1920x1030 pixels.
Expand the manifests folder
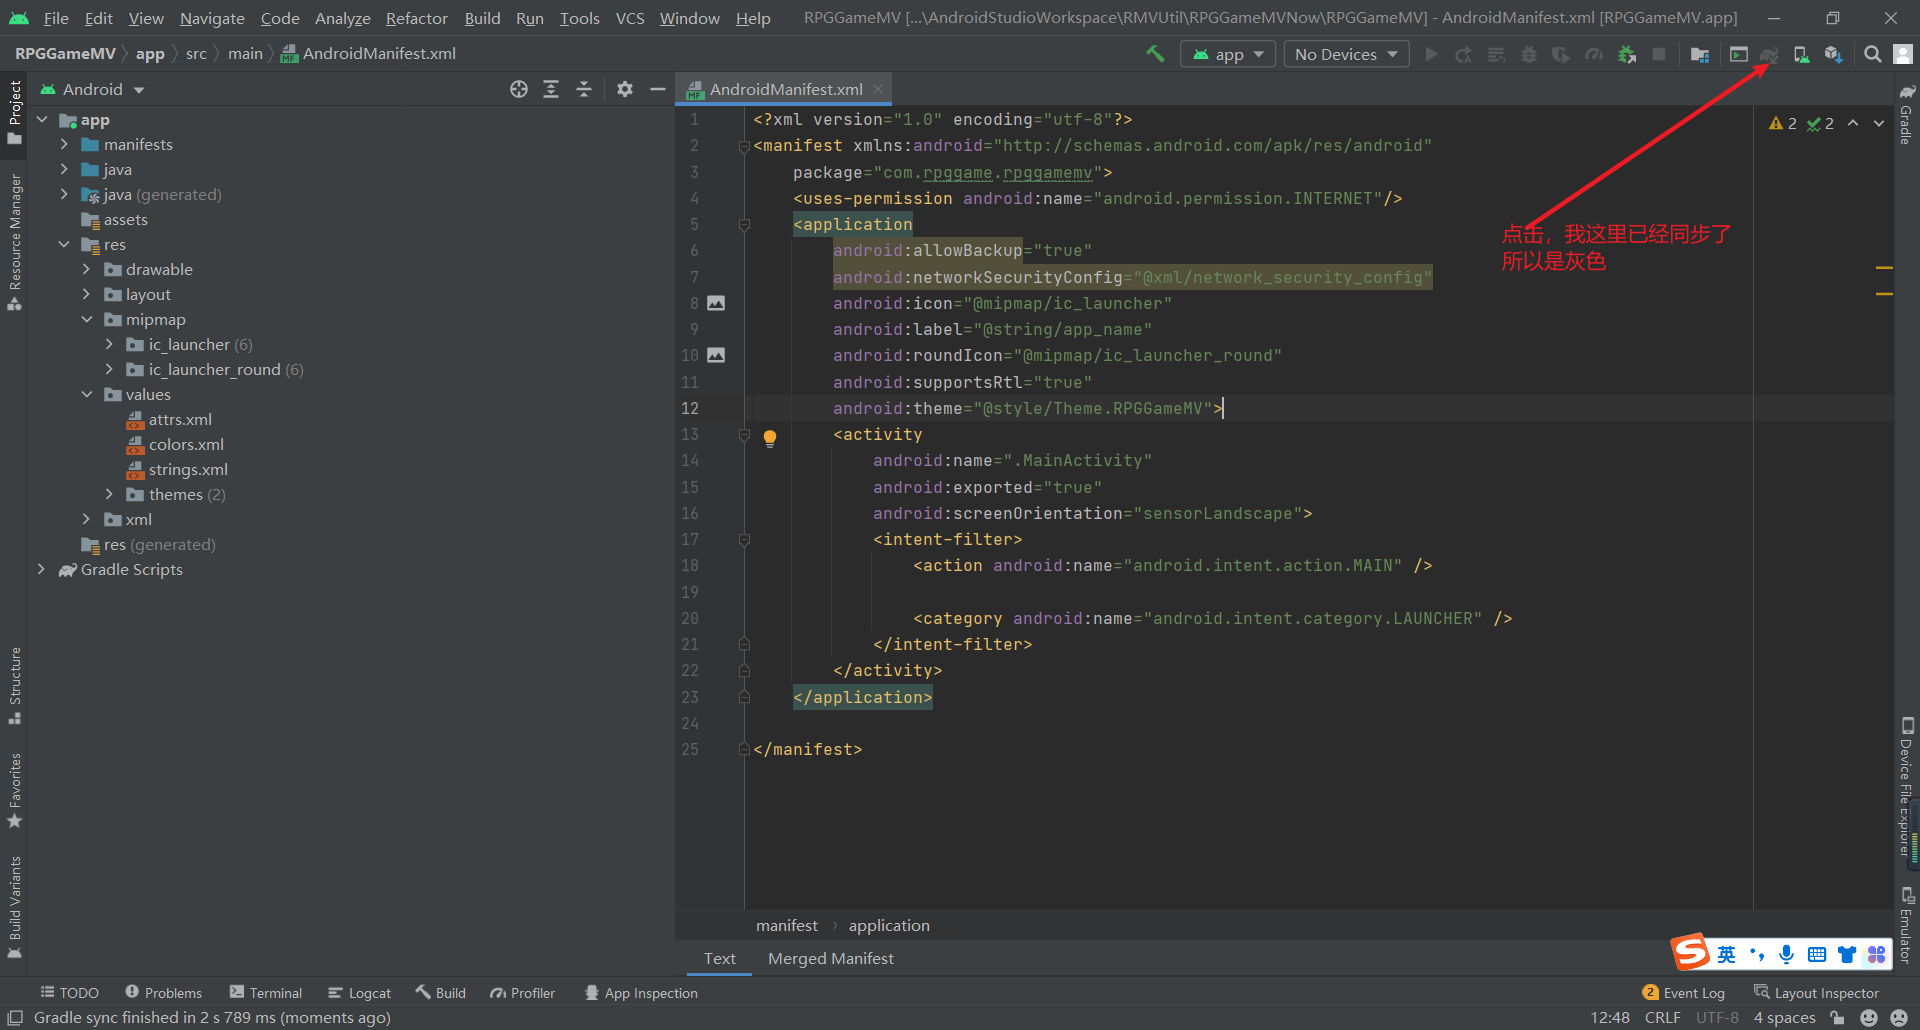pyautogui.click(x=64, y=144)
